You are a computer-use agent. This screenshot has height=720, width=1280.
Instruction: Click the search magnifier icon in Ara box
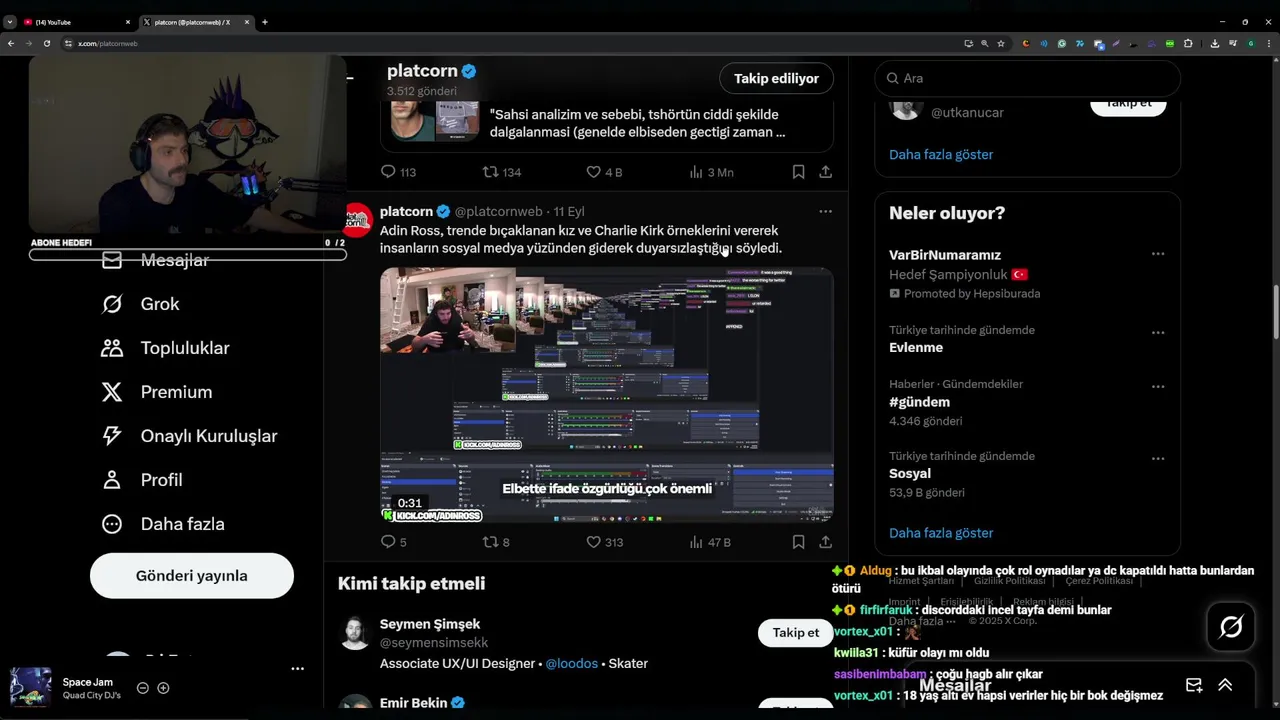(892, 78)
